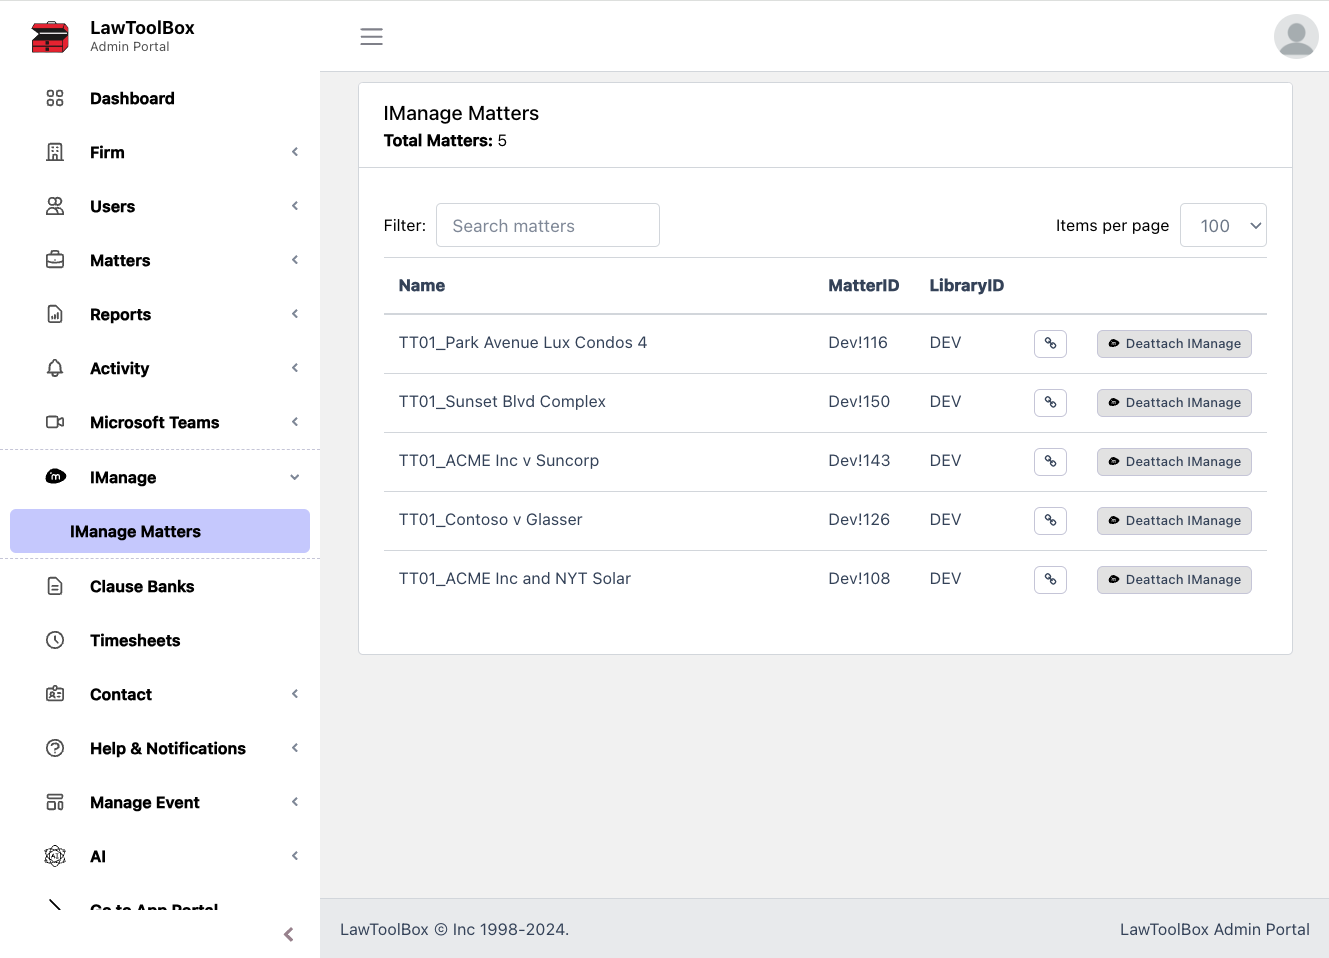Deattach IManage for Contoso v Glasser
Screen dimensions: 1329x958
tap(1174, 520)
